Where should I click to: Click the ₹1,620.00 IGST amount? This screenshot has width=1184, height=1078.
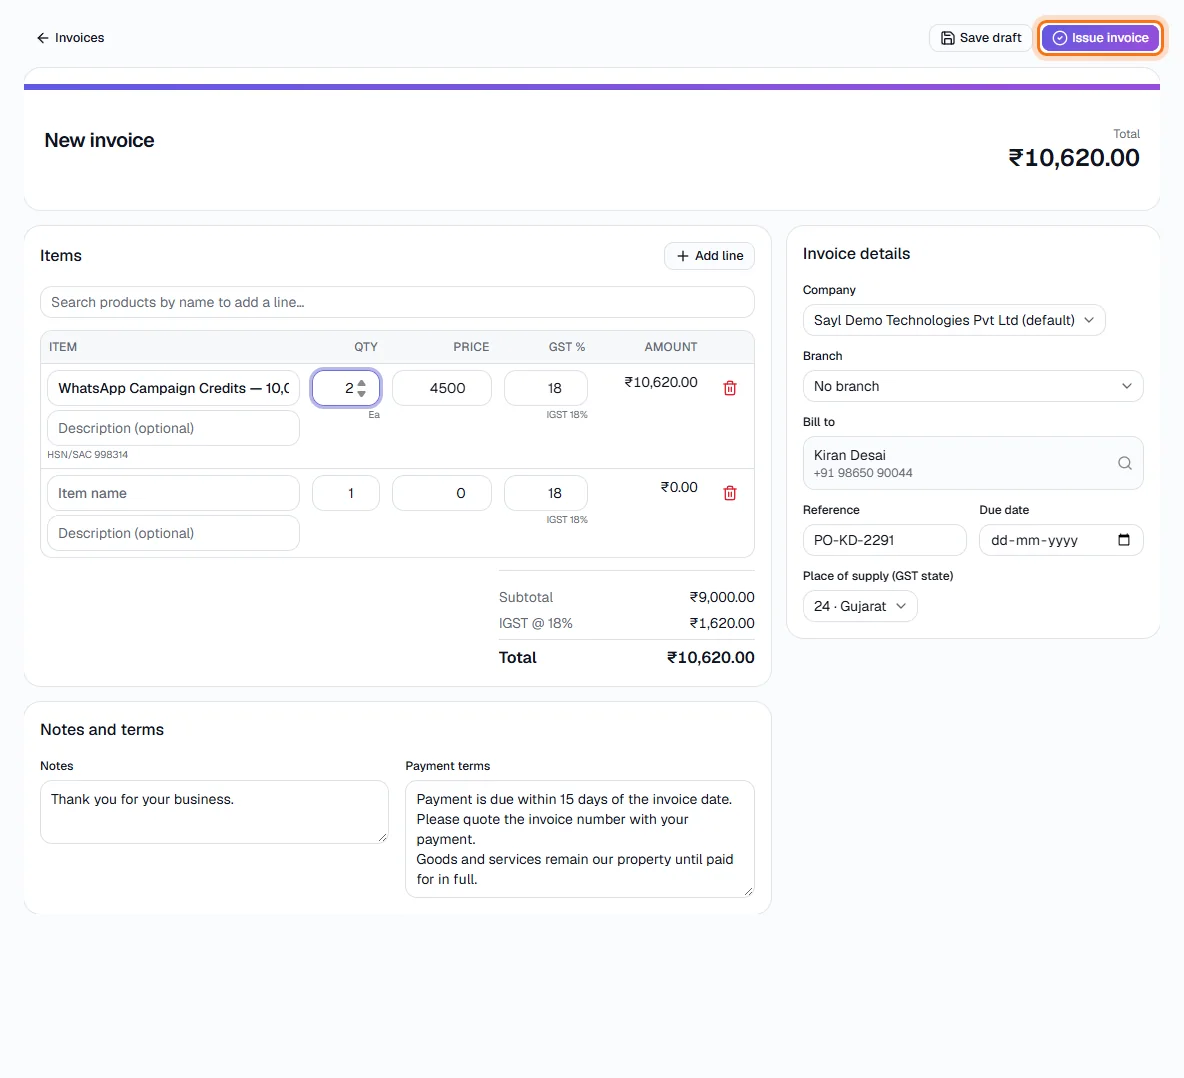[x=722, y=624]
